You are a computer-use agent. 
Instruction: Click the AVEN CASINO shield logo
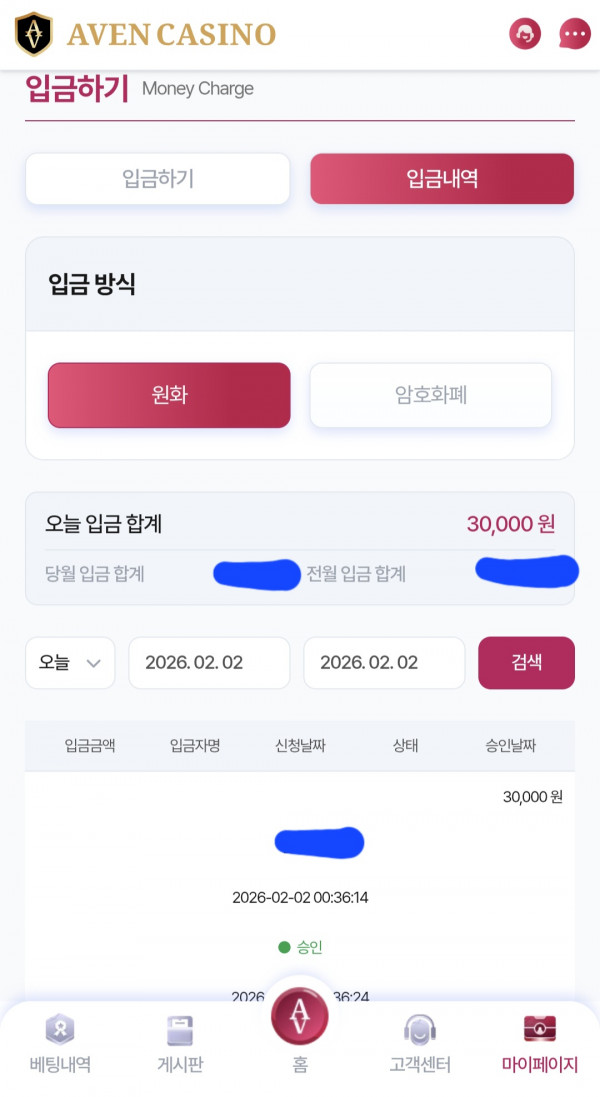(x=35, y=33)
